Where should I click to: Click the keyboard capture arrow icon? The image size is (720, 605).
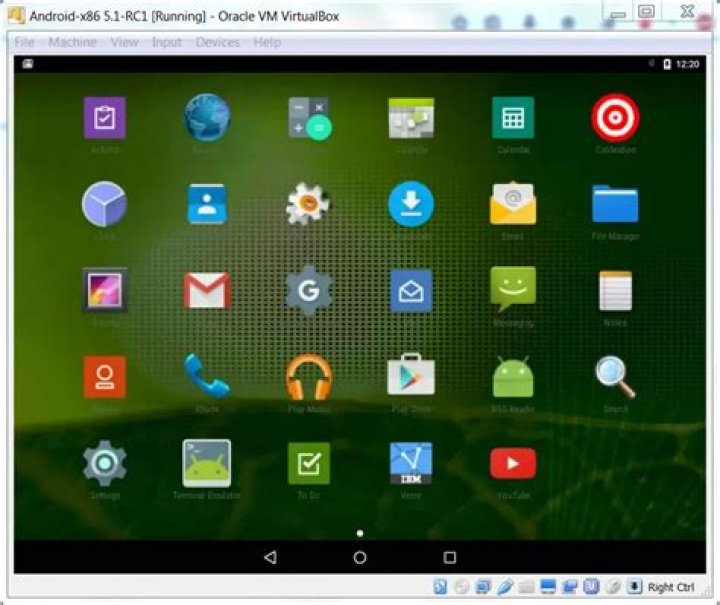click(x=634, y=586)
